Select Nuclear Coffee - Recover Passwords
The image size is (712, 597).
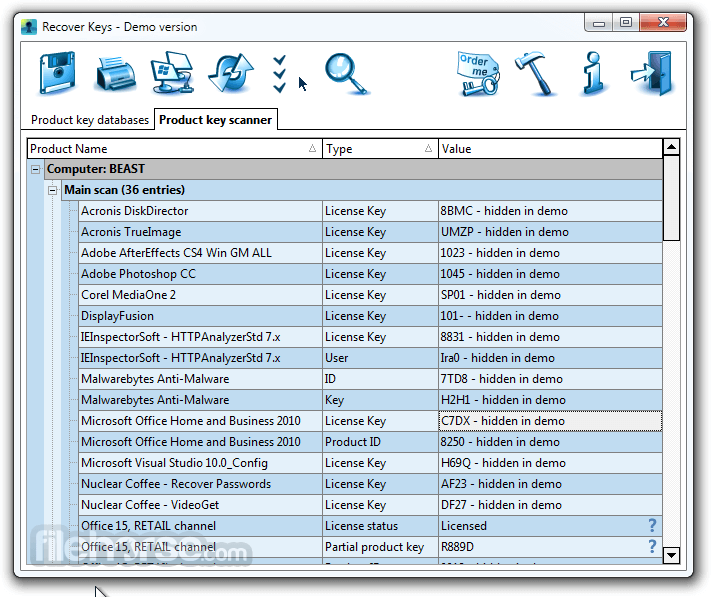click(x=371, y=484)
